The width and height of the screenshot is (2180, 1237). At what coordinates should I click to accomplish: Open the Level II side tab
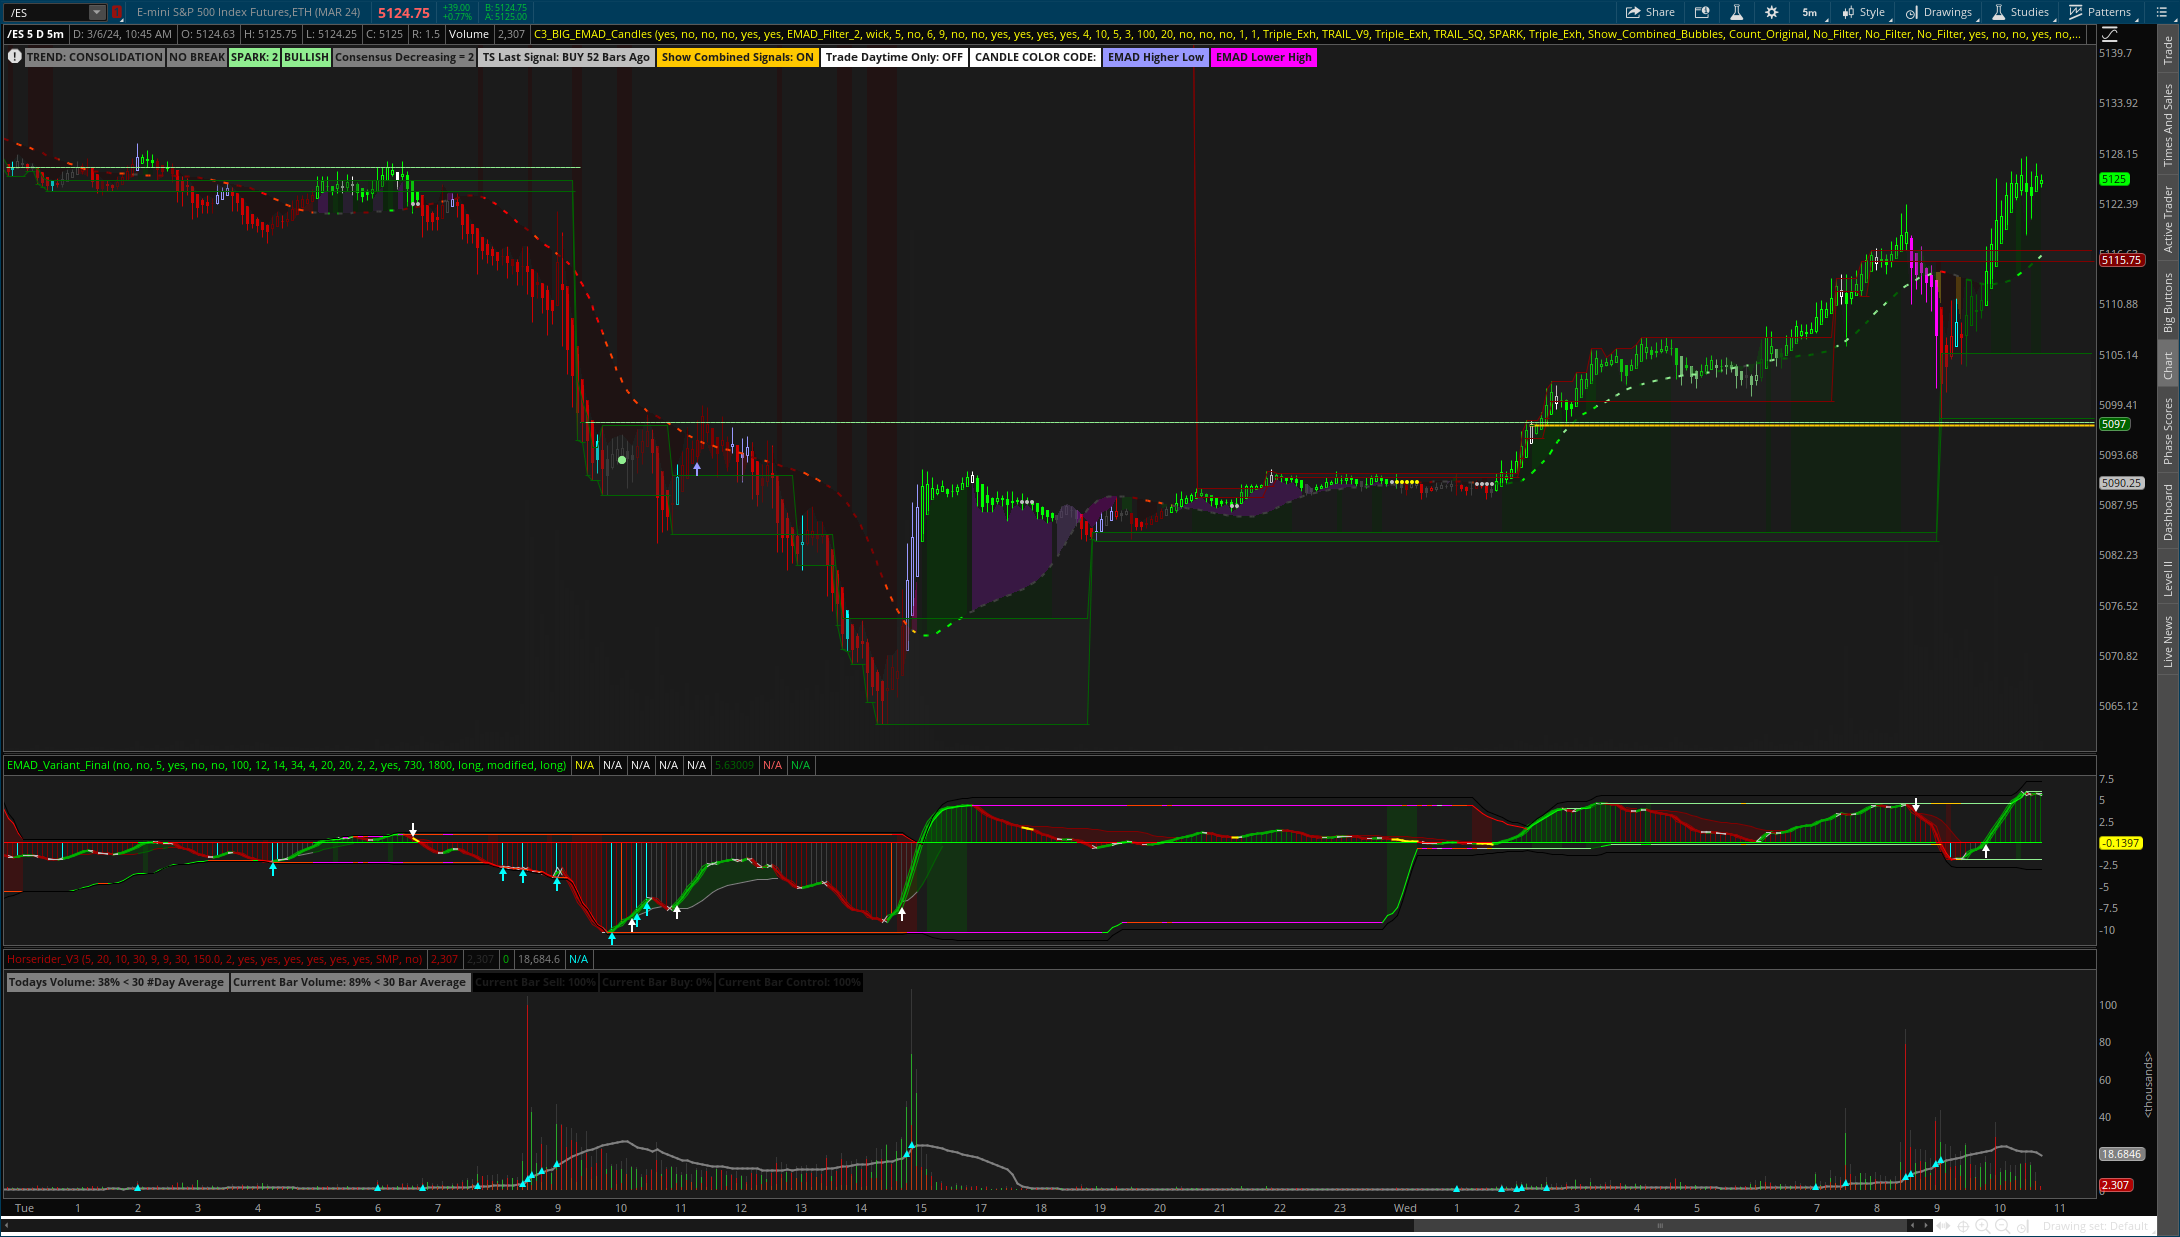click(2168, 578)
